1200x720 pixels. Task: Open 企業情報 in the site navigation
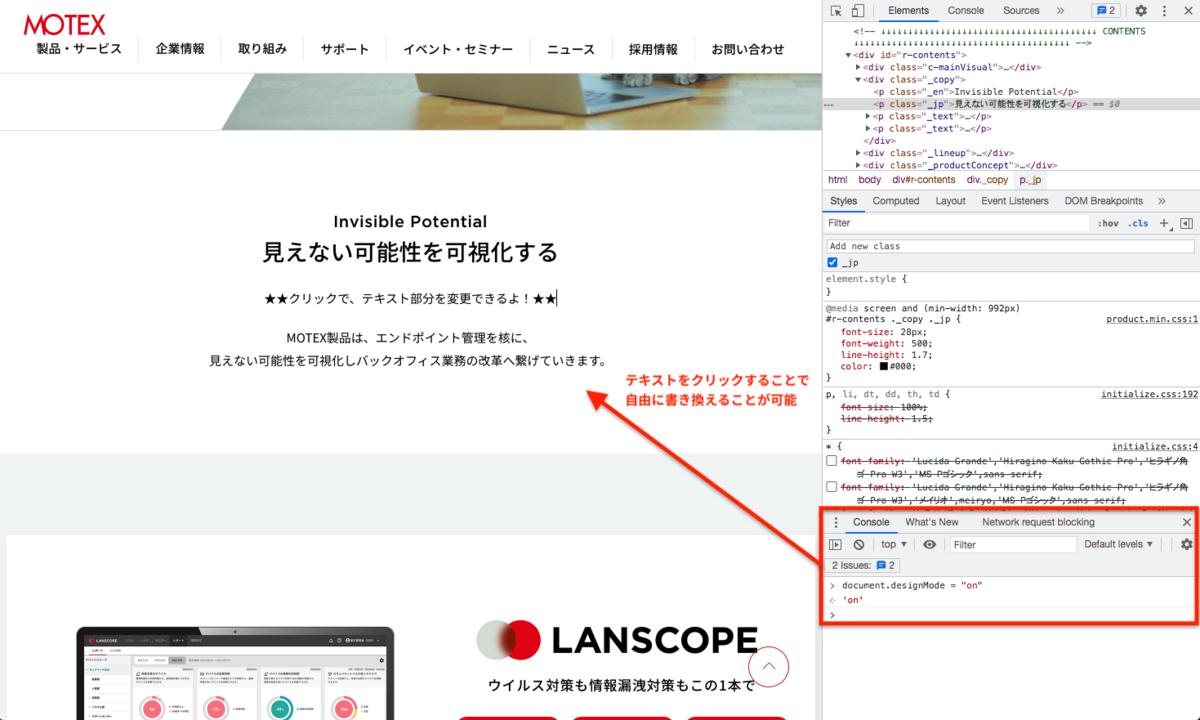point(180,49)
